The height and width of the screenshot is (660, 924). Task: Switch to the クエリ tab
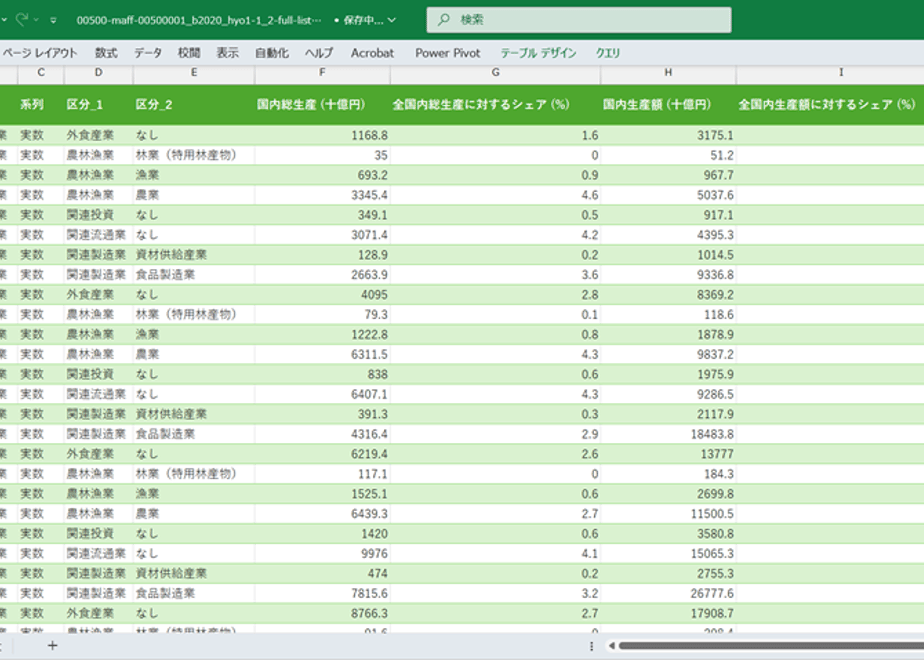(x=608, y=53)
